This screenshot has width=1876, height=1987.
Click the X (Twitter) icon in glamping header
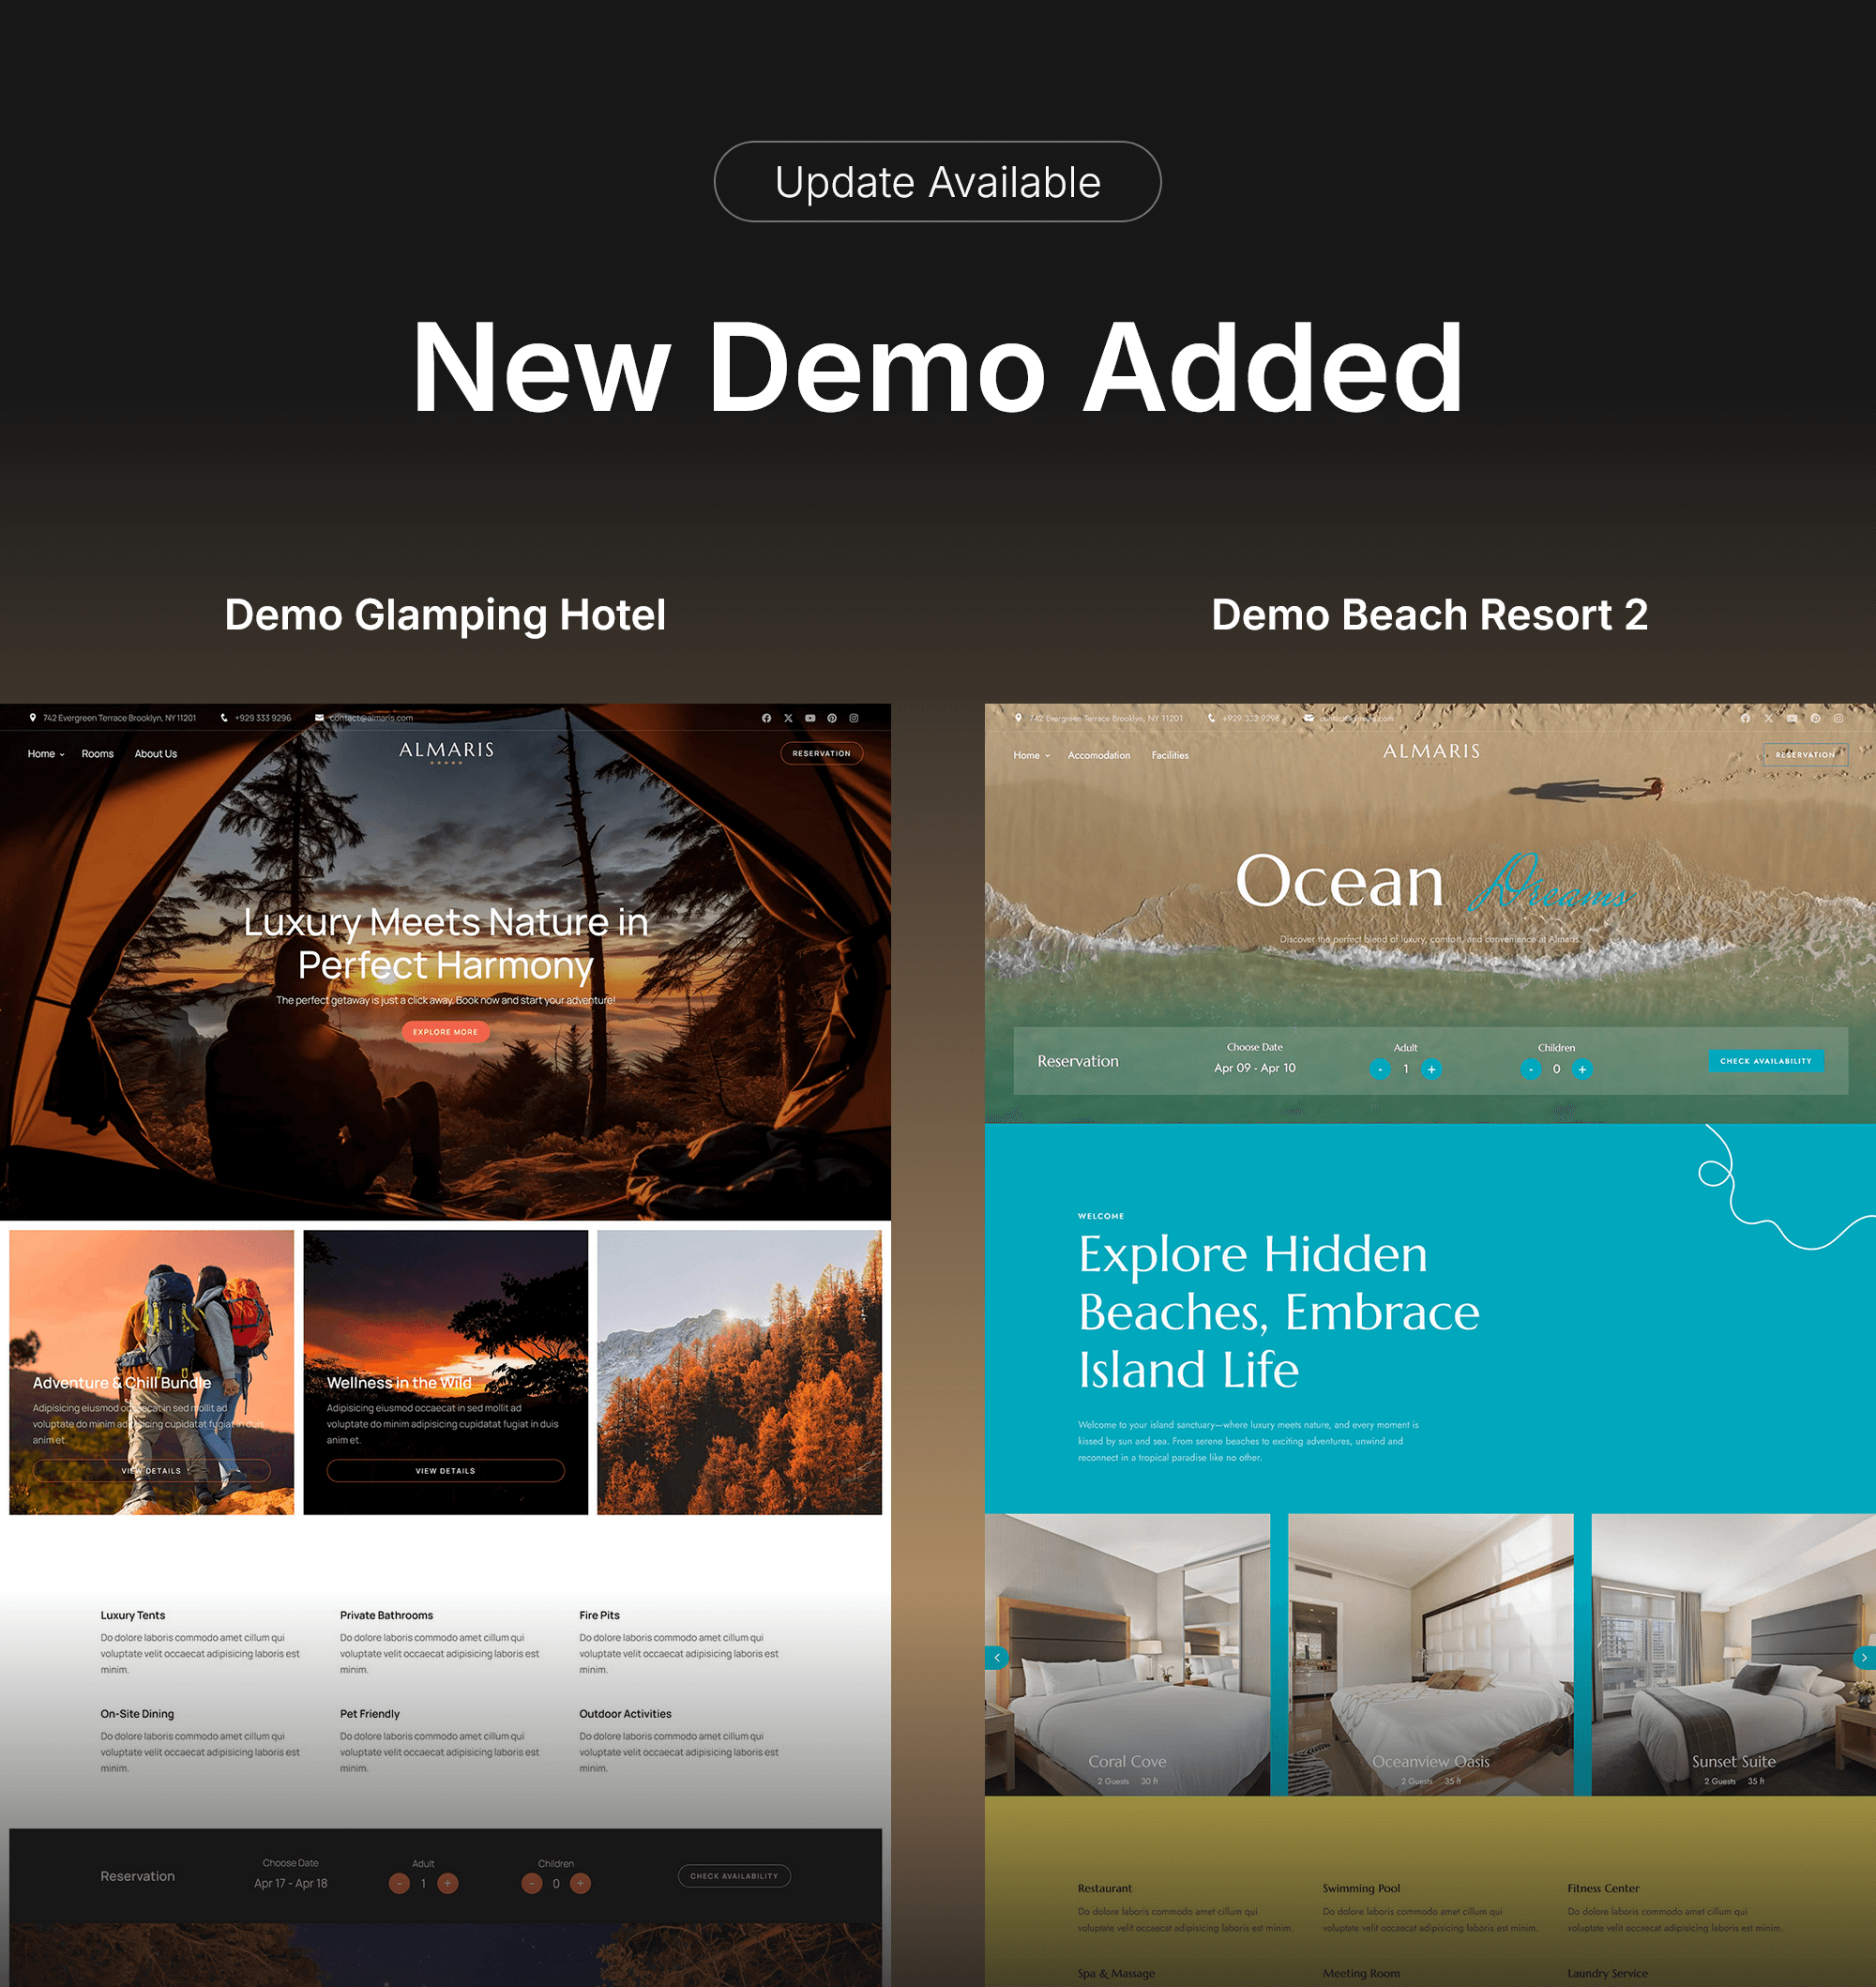pyautogui.click(x=789, y=718)
